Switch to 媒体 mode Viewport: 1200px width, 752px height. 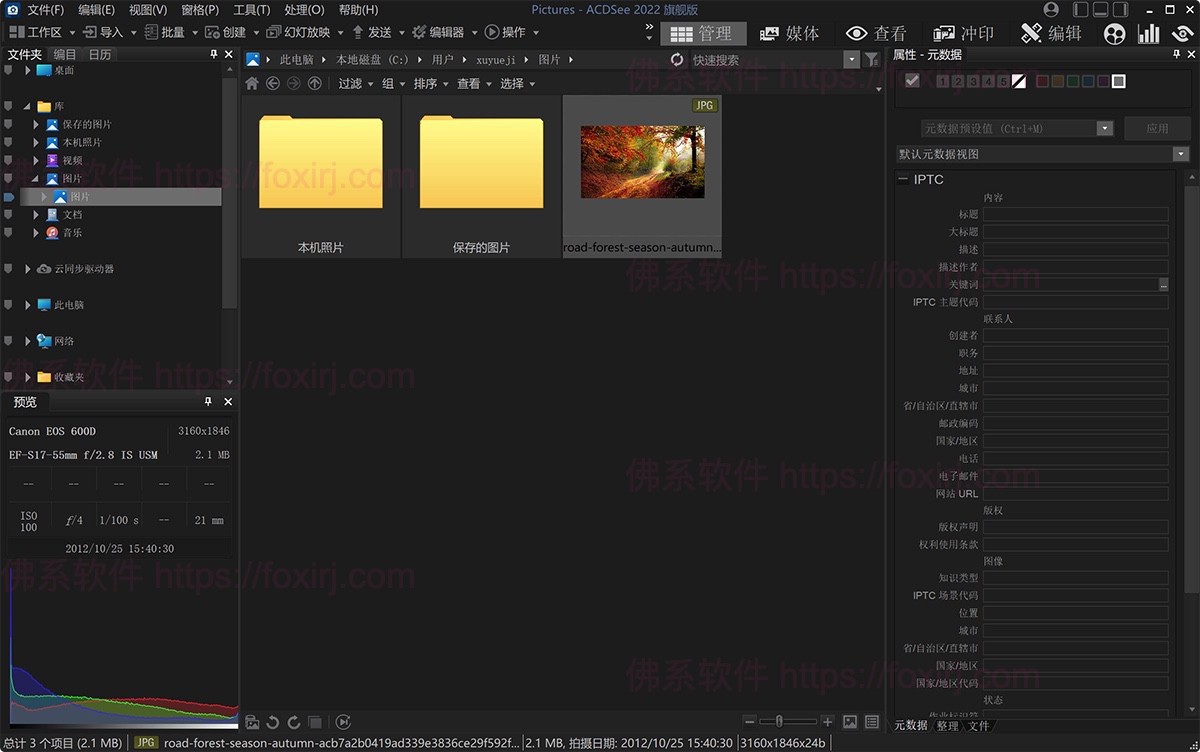click(791, 32)
